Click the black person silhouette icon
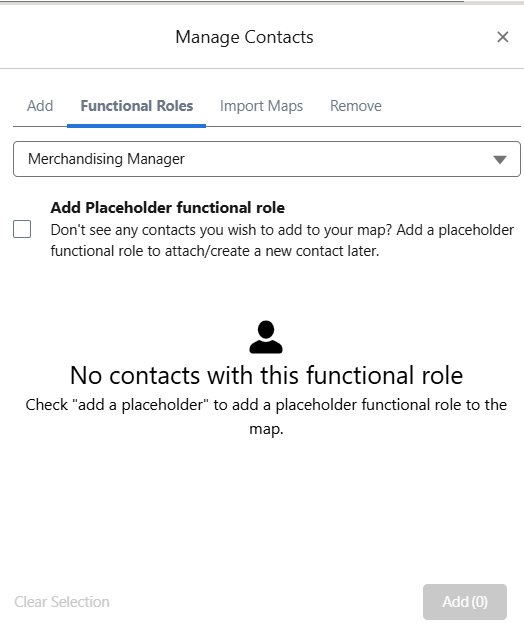The height and width of the screenshot is (628, 524). 266,337
